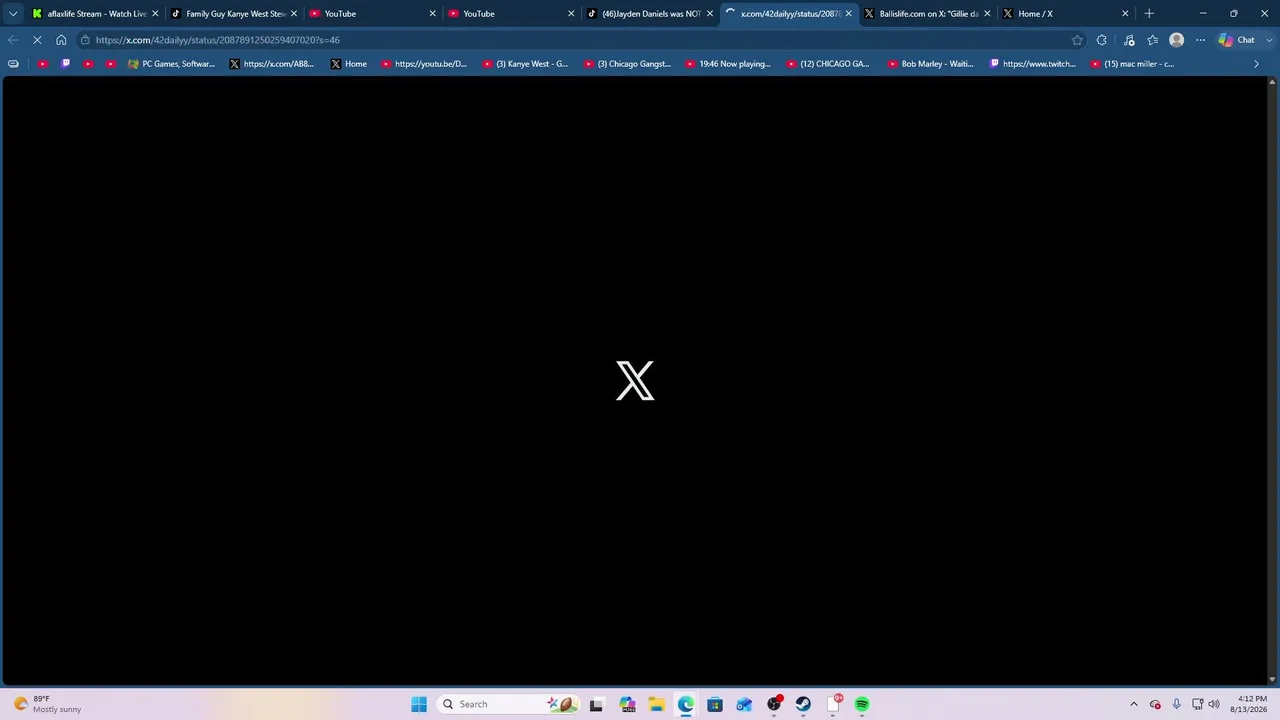Viewport: 1280px width, 720px height.
Task: Open Kanye West bookmark
Action: (x=525, y=64)
